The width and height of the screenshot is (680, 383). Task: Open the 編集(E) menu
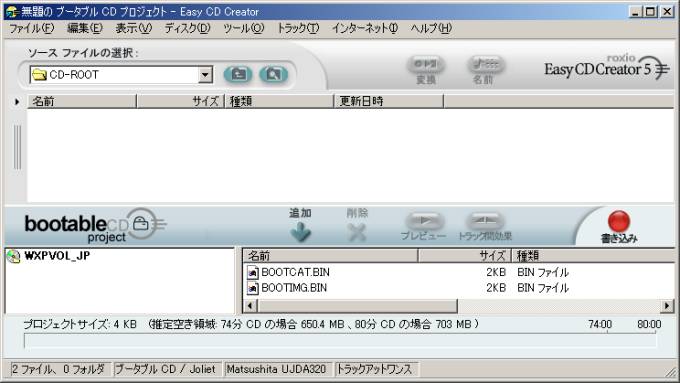85,29
